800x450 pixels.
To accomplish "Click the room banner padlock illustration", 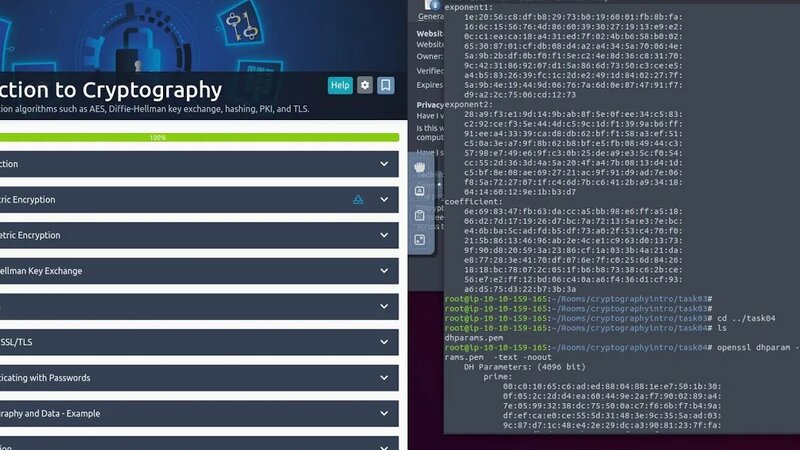I will point(139,48).
